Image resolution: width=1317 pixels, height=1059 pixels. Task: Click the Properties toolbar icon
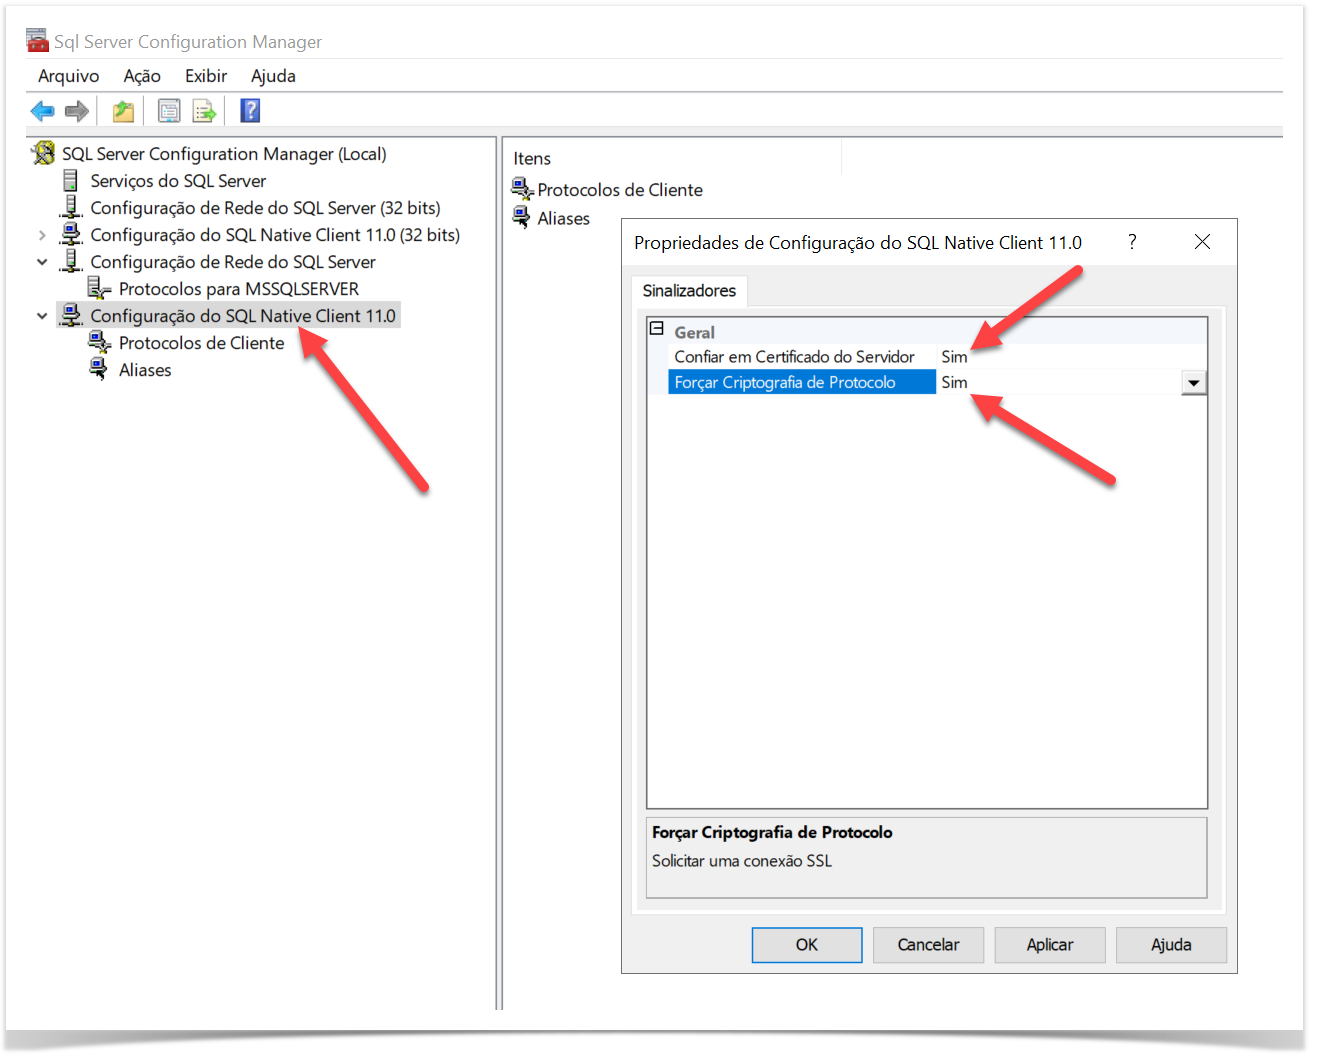[x=169, y=111]
